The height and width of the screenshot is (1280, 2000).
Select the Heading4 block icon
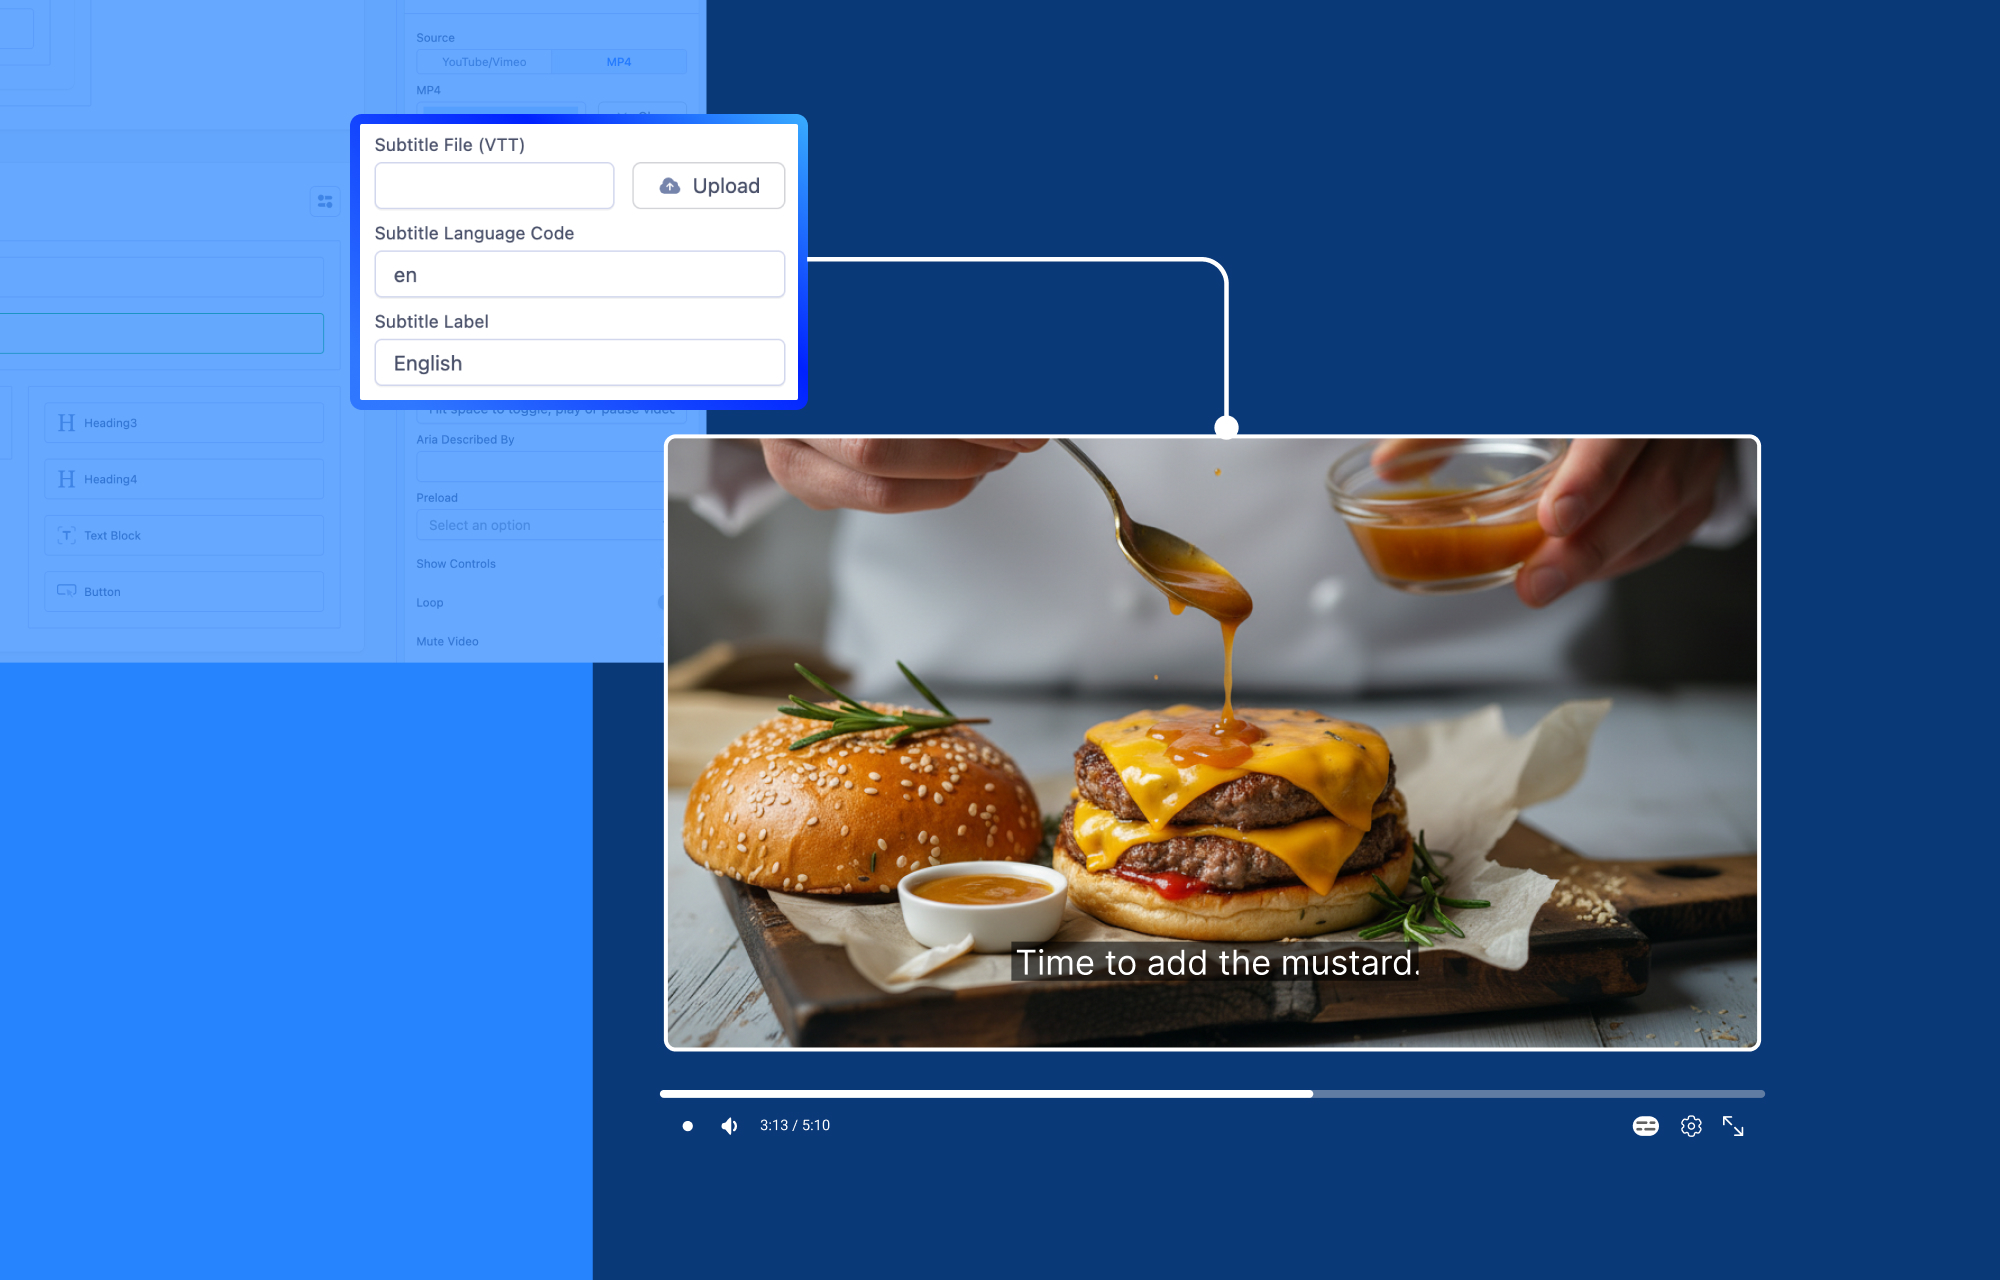(x=67, y=479)
